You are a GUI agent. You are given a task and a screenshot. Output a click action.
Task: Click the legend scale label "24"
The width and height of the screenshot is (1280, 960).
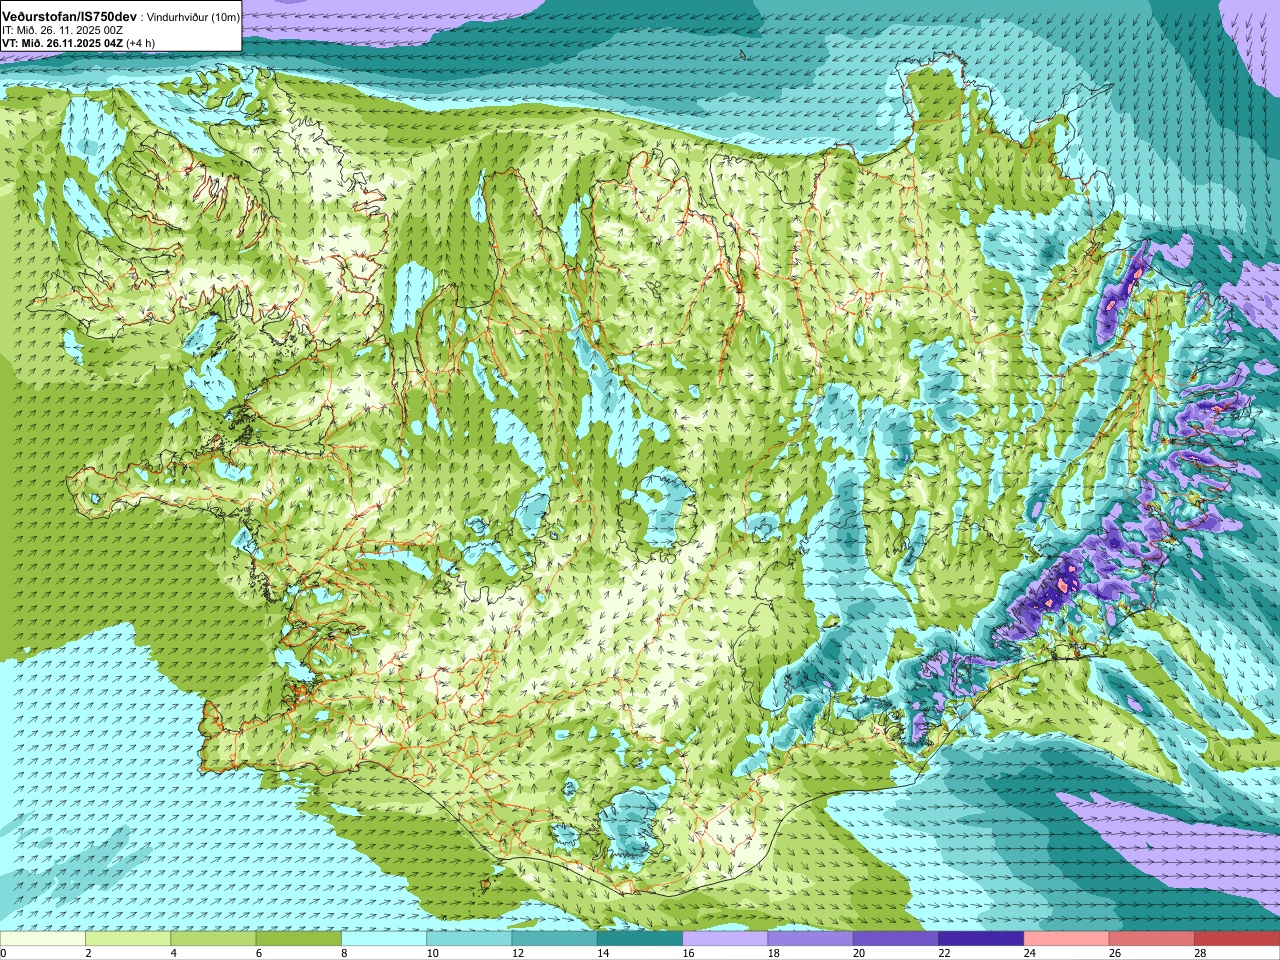[x=1029, y=953]
